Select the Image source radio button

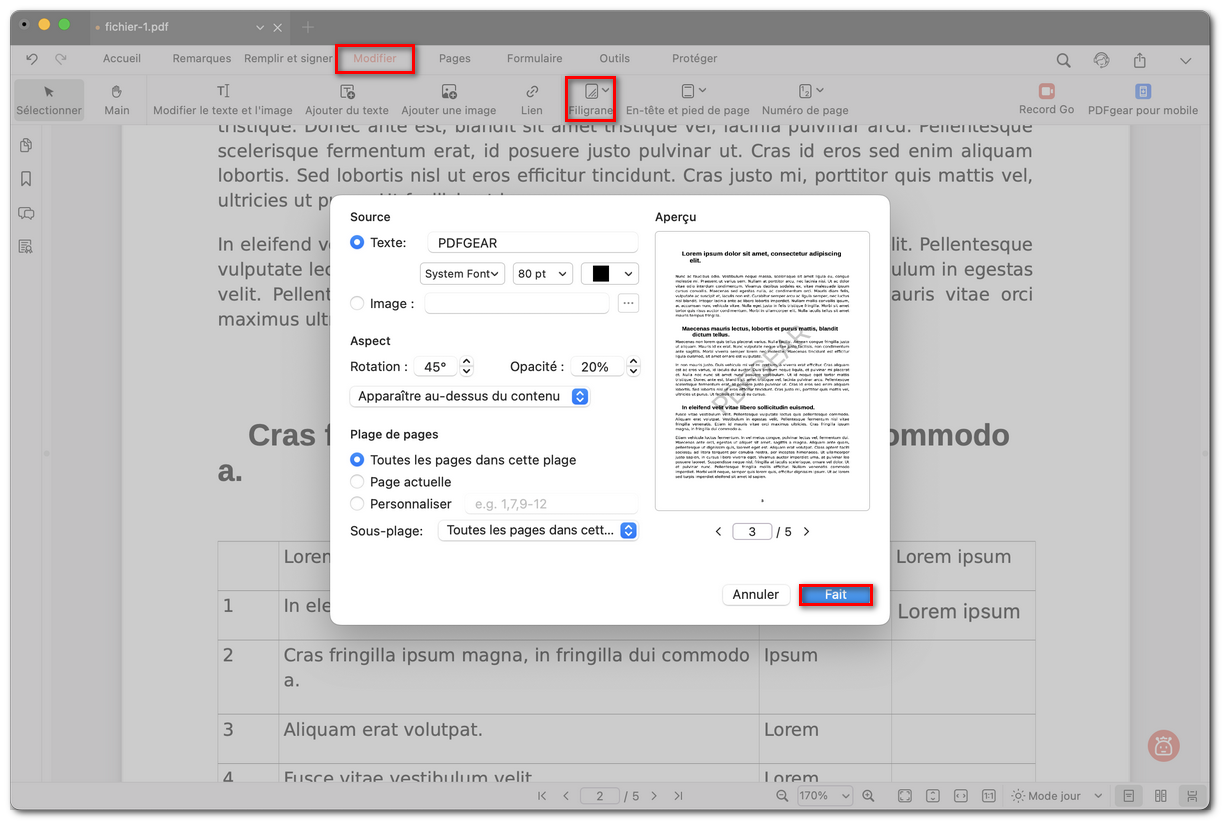[357, 303]
